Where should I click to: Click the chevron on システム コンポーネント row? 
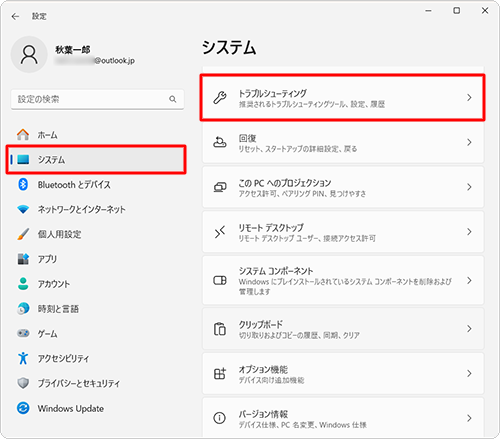tap(469, 280)
